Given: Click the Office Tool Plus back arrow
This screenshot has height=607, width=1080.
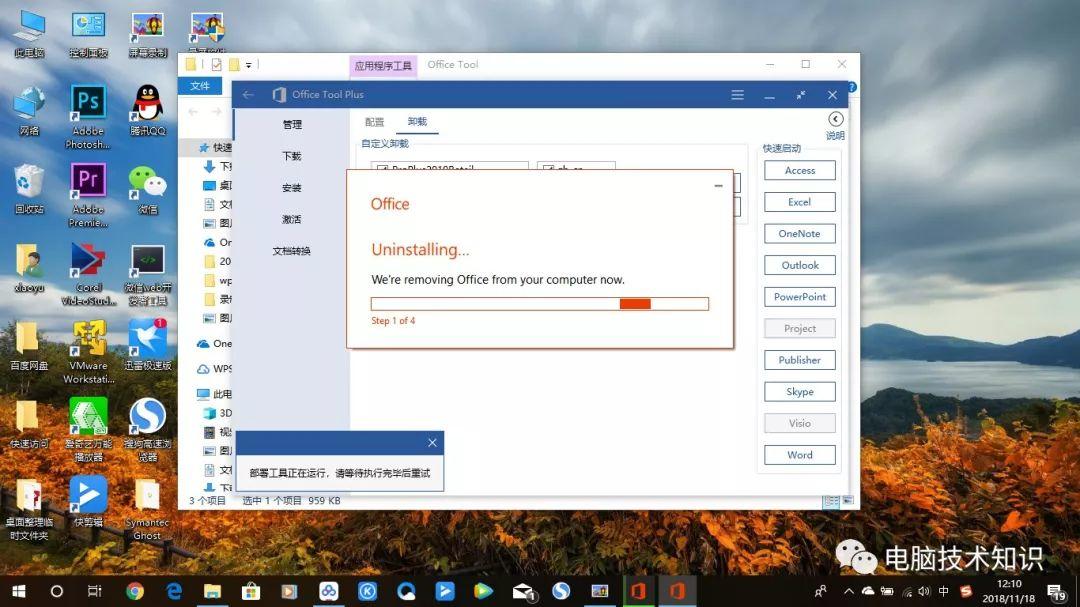Looking at the screenshot, I should (x=248, y=94).
